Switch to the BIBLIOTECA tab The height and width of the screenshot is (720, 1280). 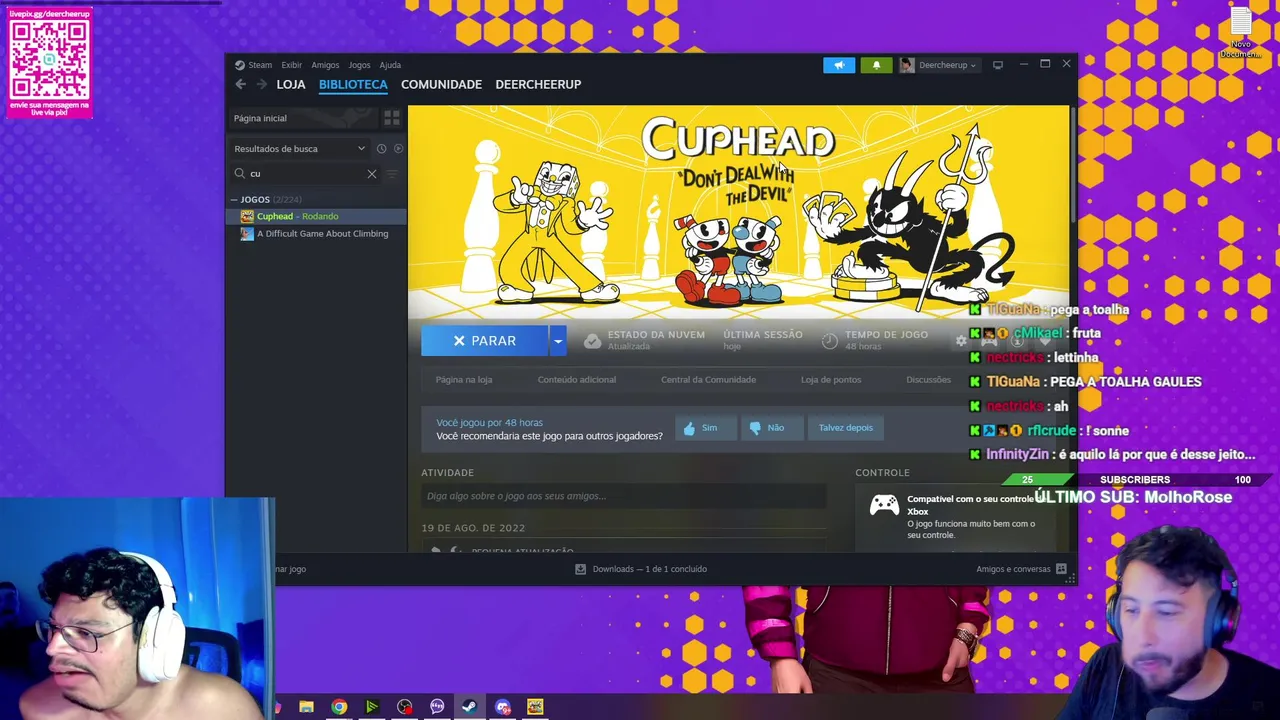point(353,84)
